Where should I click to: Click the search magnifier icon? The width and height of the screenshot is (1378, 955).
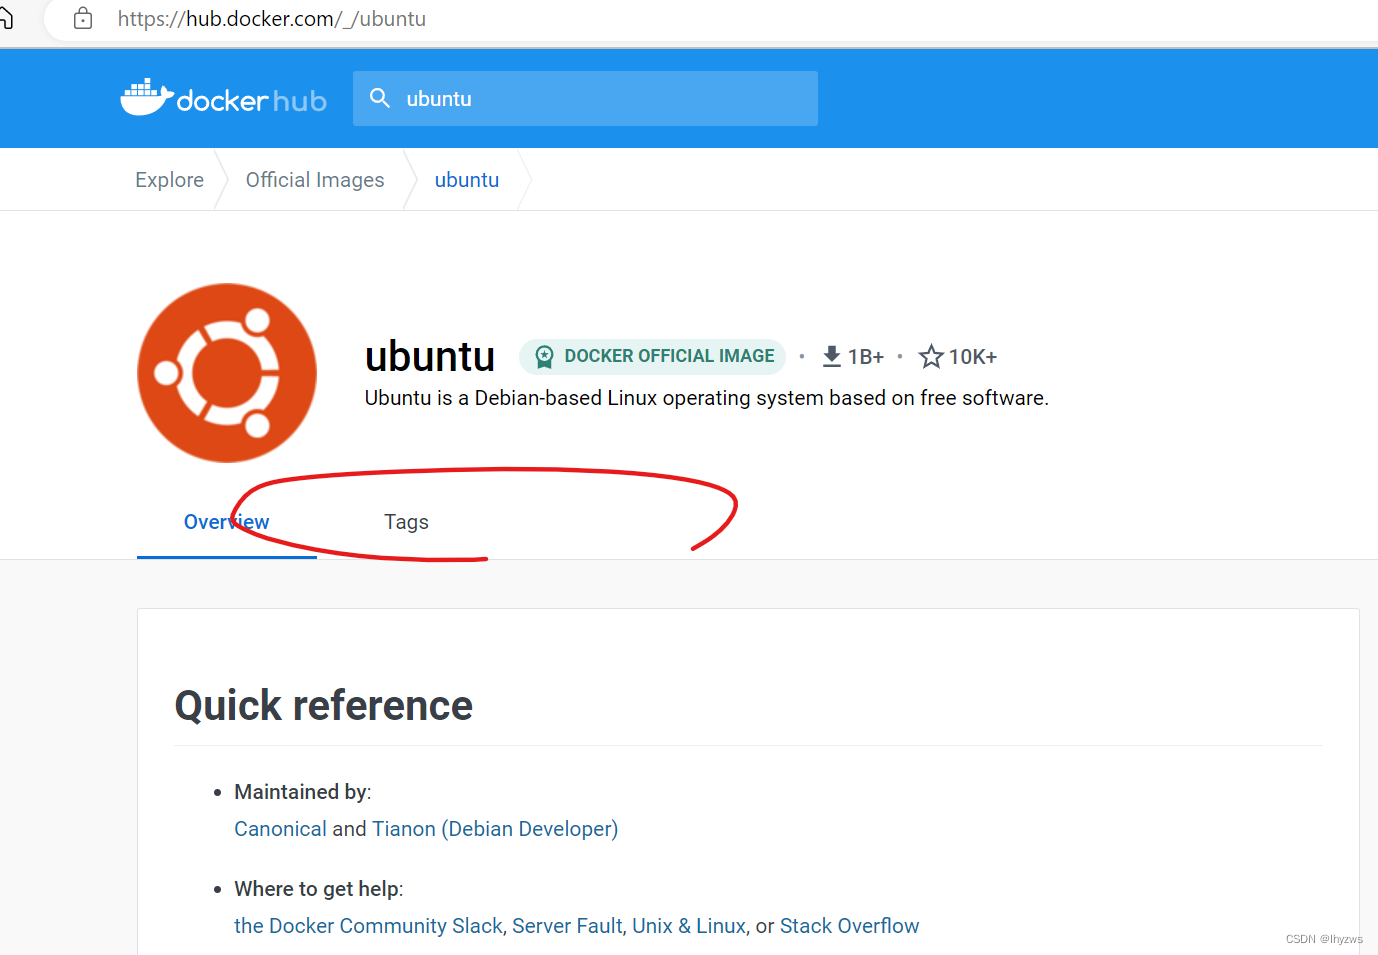point(380,98)
